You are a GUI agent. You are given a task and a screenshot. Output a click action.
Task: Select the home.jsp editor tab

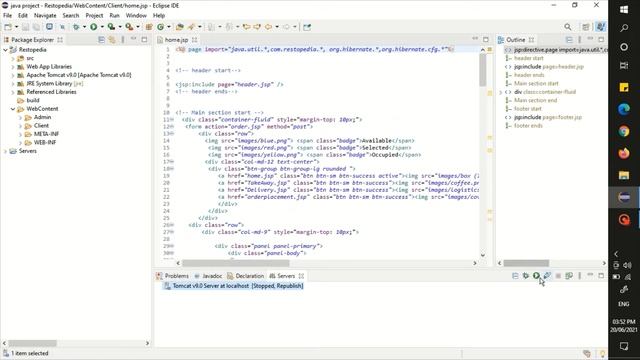pyautogui.click(x=176, y=40)
